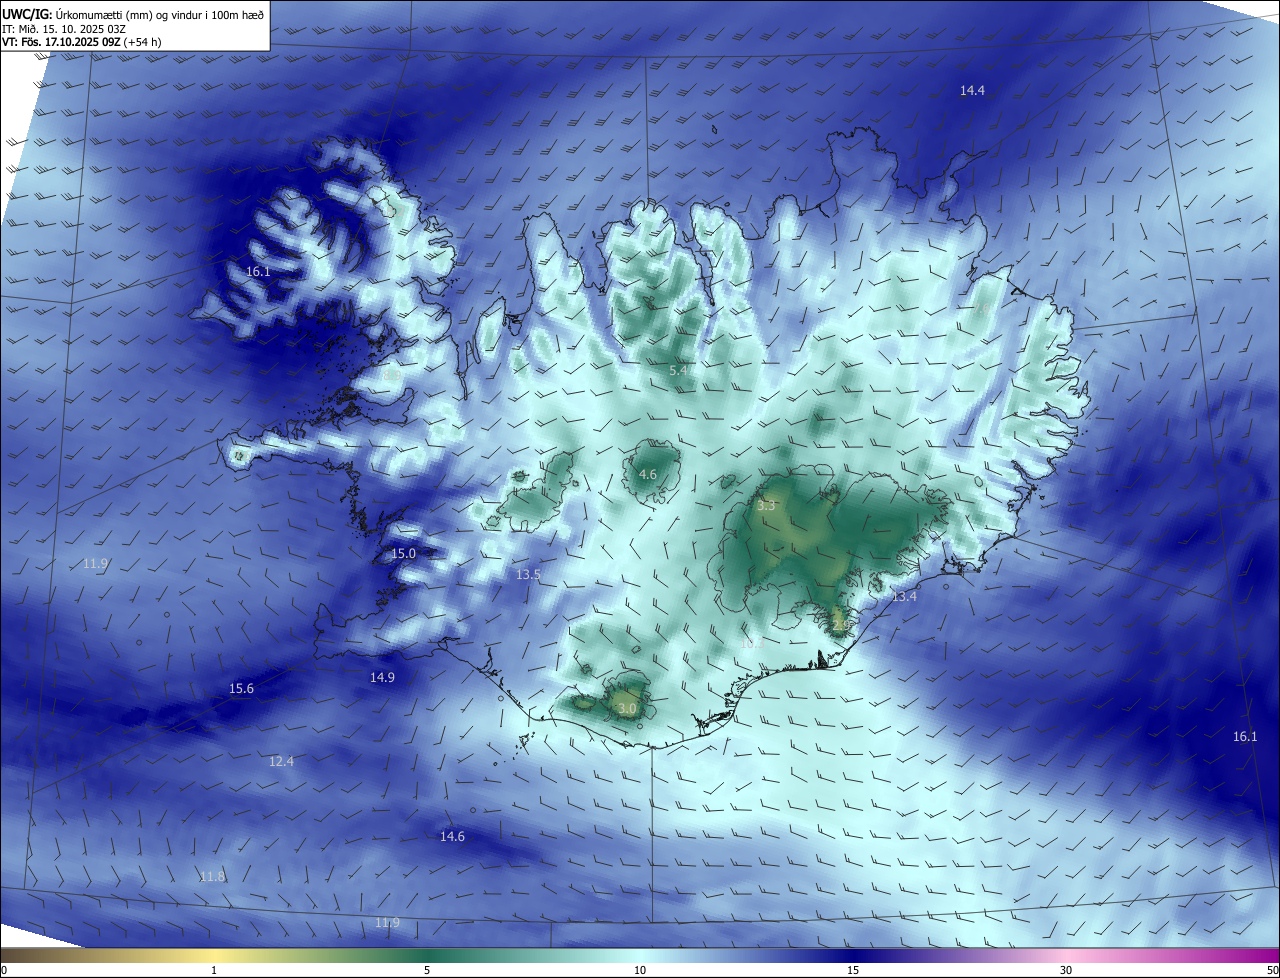The width and height of the screenshot is (1280, 978).
Task: Click the colorbar tick labeled 15
Action: coord(853,970)
